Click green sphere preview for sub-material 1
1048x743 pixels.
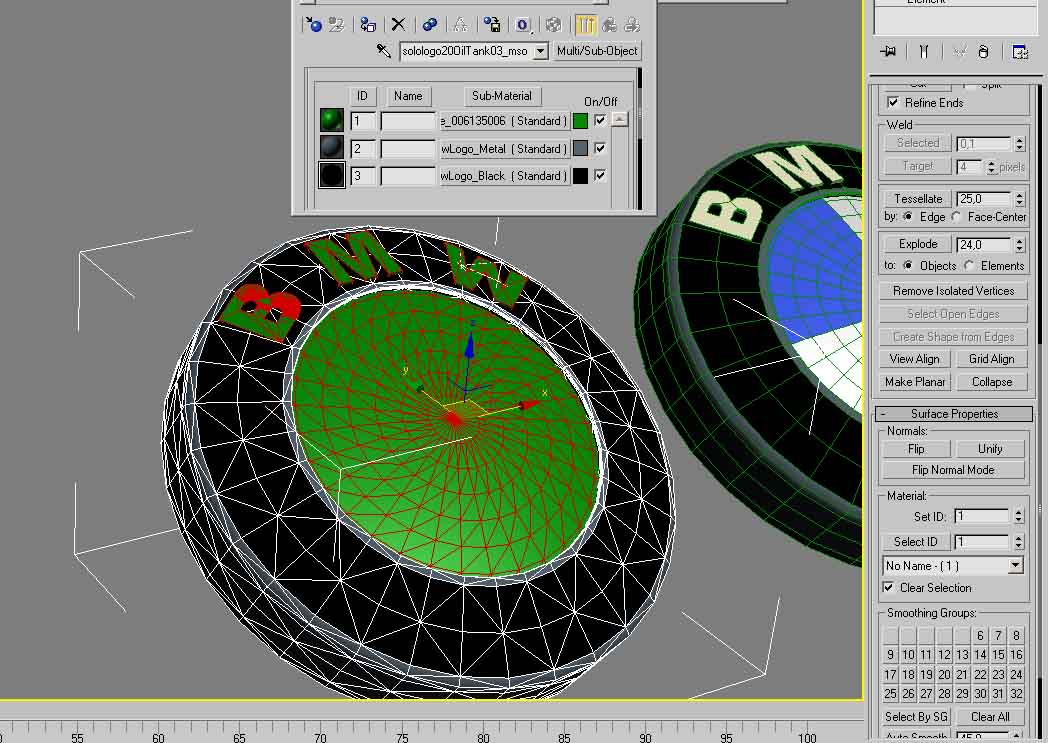332,120
